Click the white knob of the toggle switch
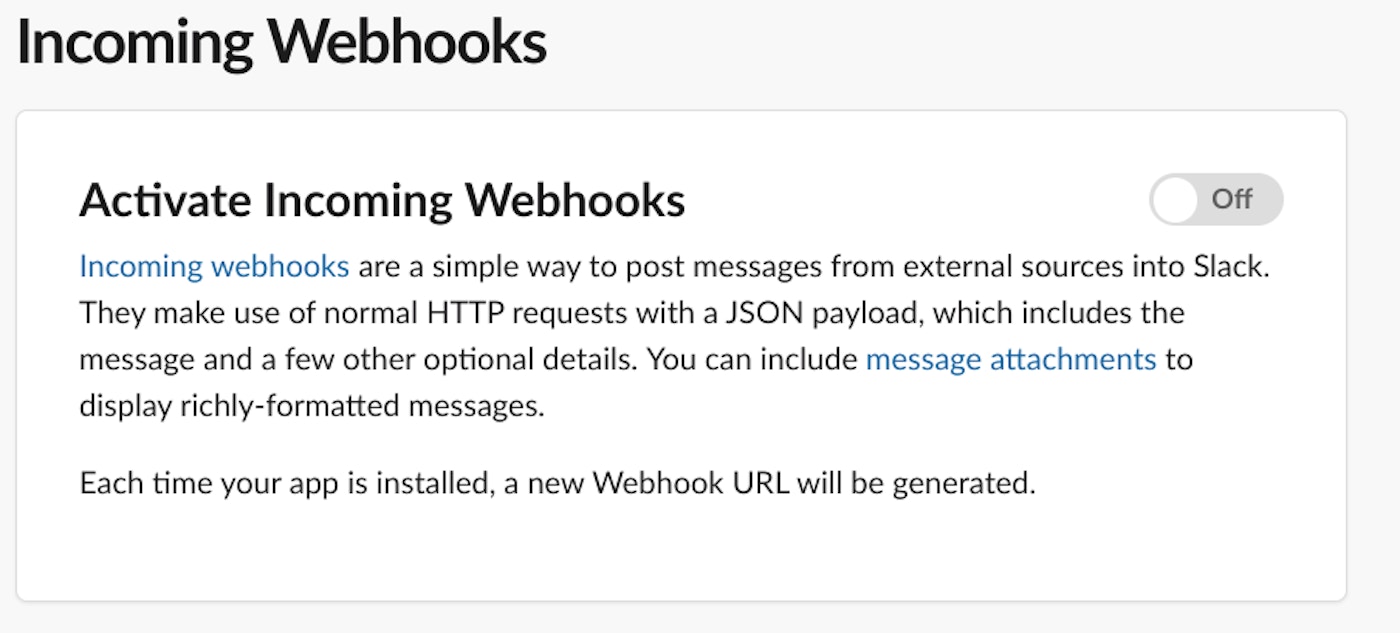1400x633 pixels. point(1175,199)
